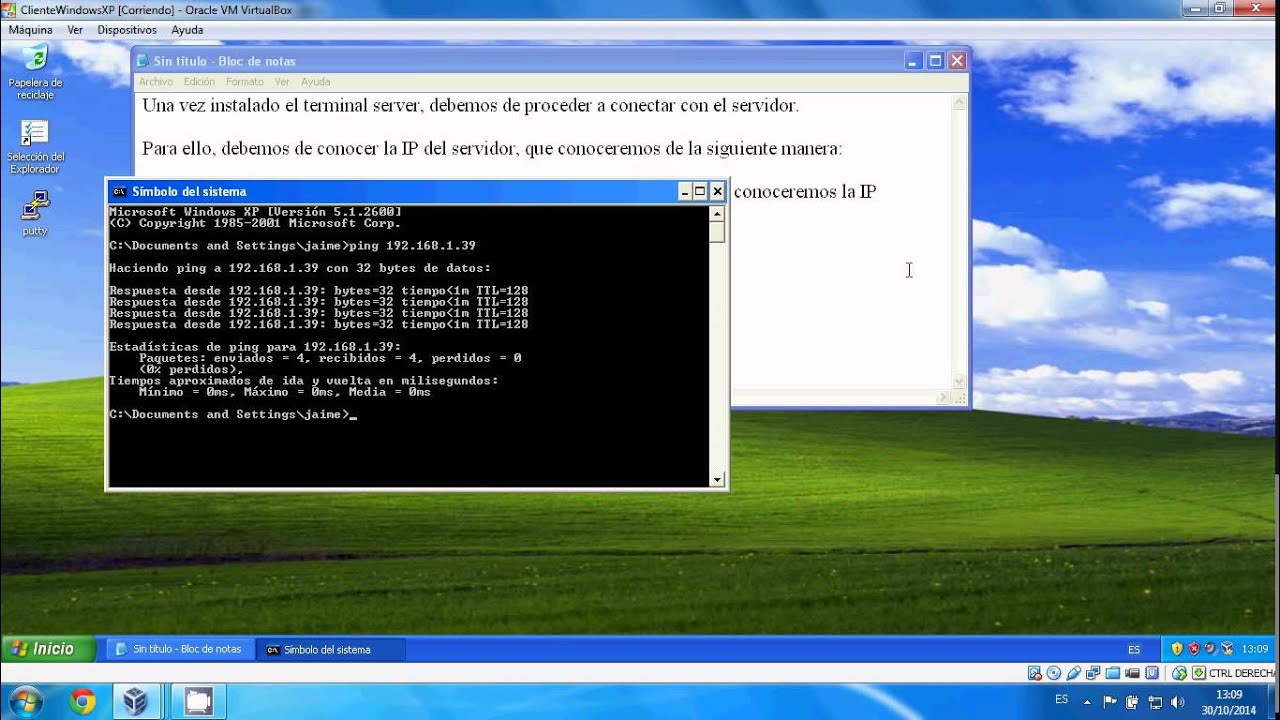Click the XP tray clock showing 13:09
The height and width of the screenshot is (720, 1280).
pos(1255,649)
